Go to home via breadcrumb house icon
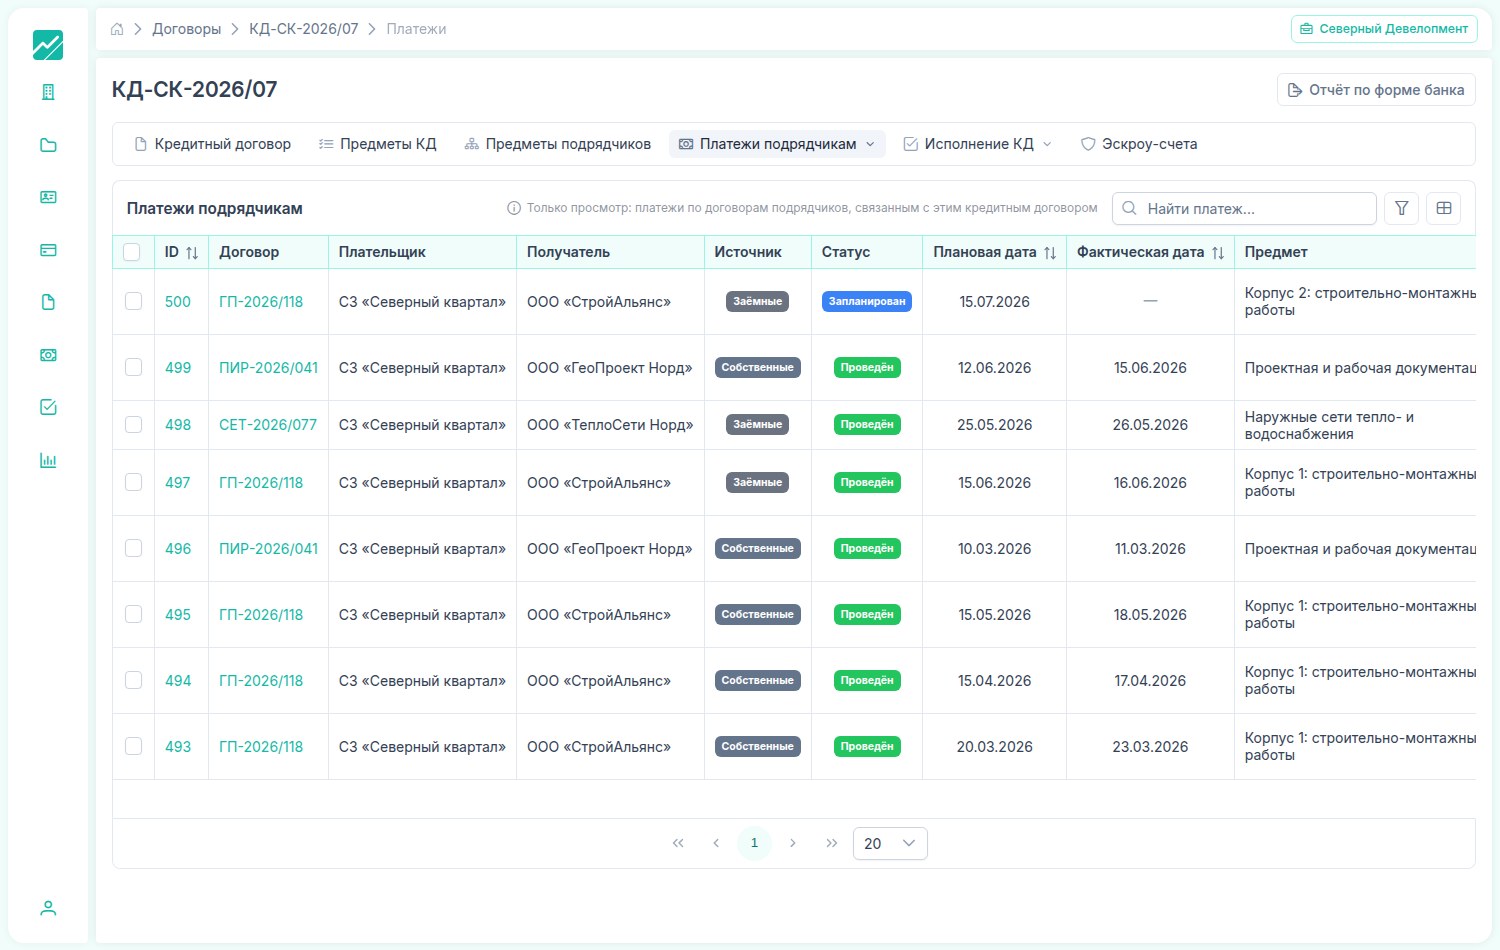The width and height of the screenshot is (1500, 950). pos(117,29)
